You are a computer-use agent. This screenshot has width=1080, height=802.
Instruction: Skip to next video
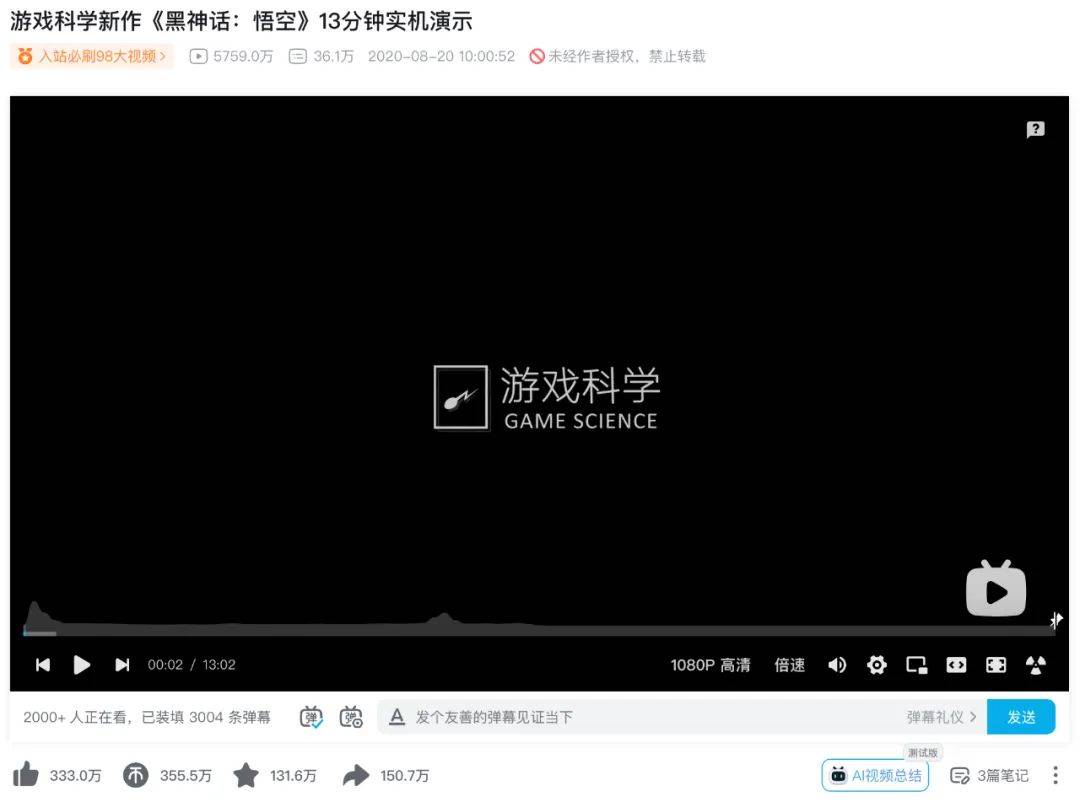pos(122,665)
